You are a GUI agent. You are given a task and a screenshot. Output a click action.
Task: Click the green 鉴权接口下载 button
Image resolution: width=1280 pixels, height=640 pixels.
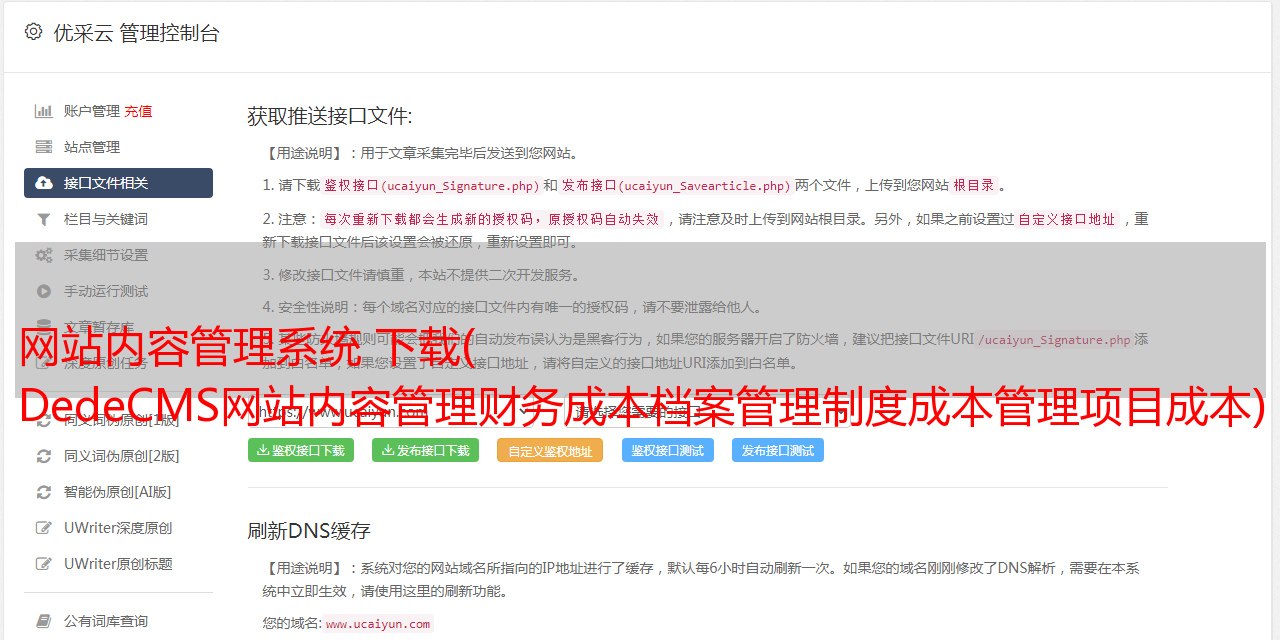tap(301, 450)
